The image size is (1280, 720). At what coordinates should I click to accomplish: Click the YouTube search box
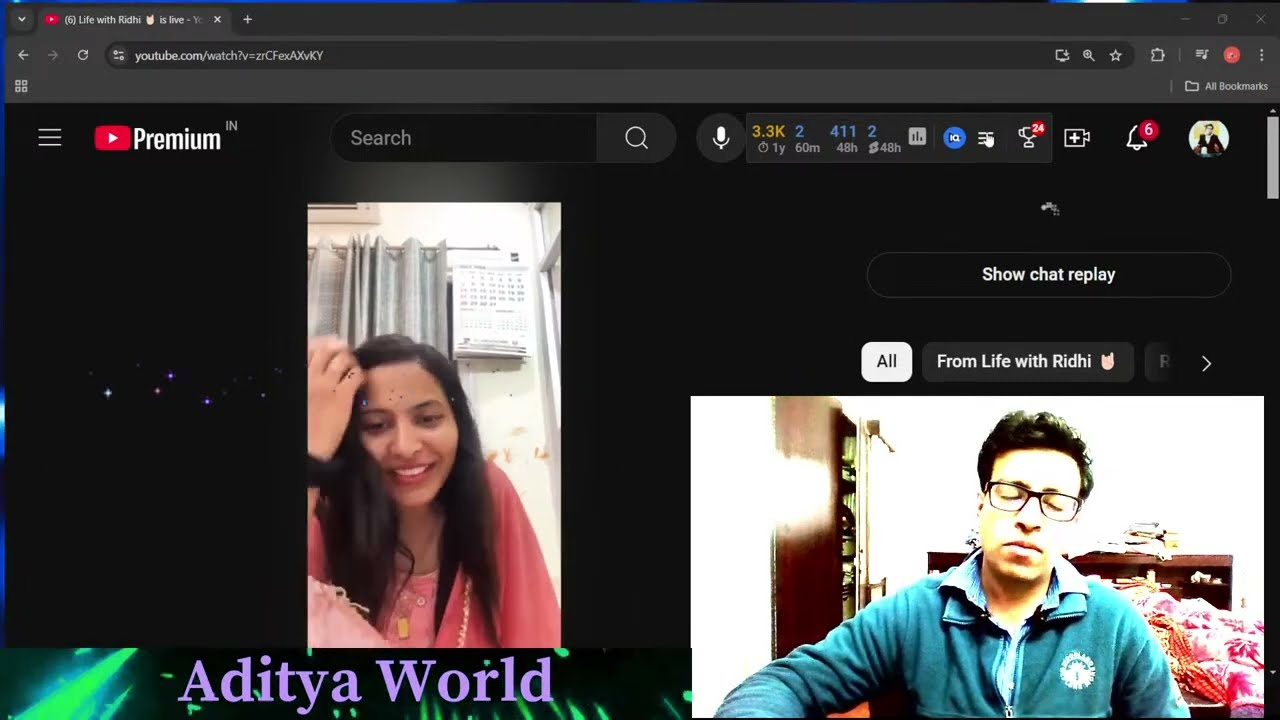(463, 138)
